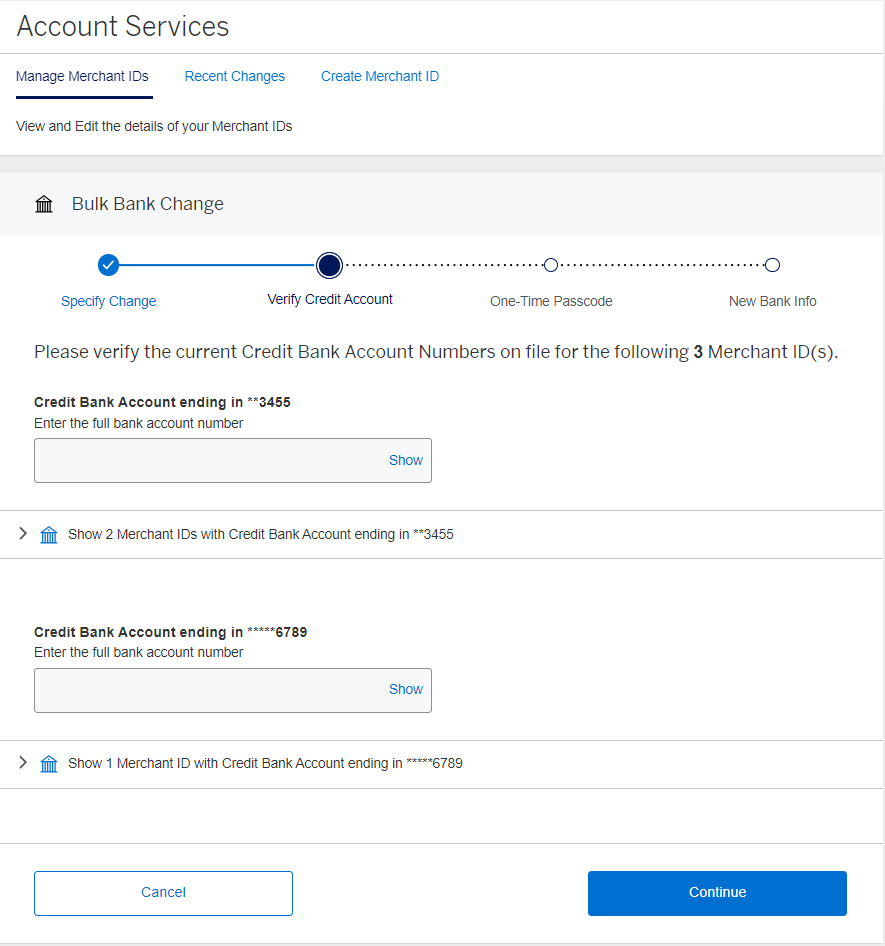
Task: Click the One-Time Passcode step circle
Action: click(551, 265)
